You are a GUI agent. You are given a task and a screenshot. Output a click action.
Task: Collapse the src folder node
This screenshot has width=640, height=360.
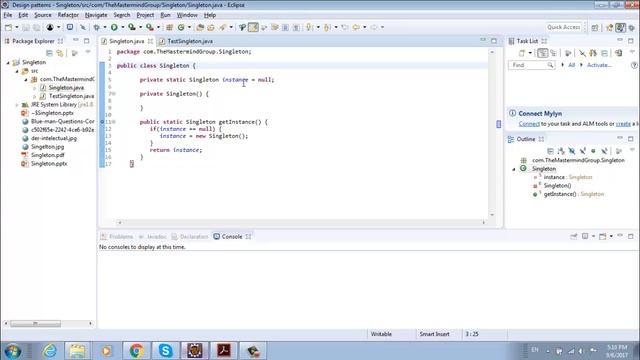click(x=17, y=71)
